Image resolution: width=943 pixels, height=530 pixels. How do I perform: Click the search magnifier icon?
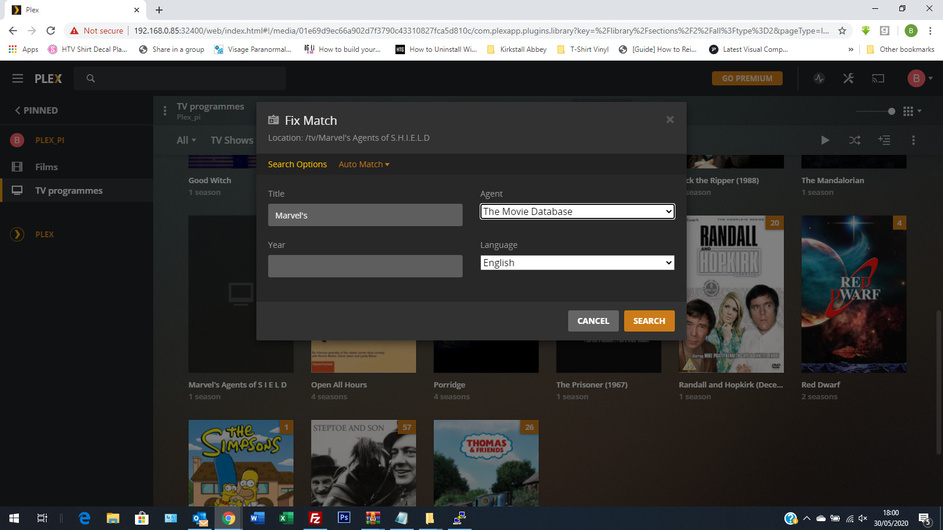coord(91,78)
